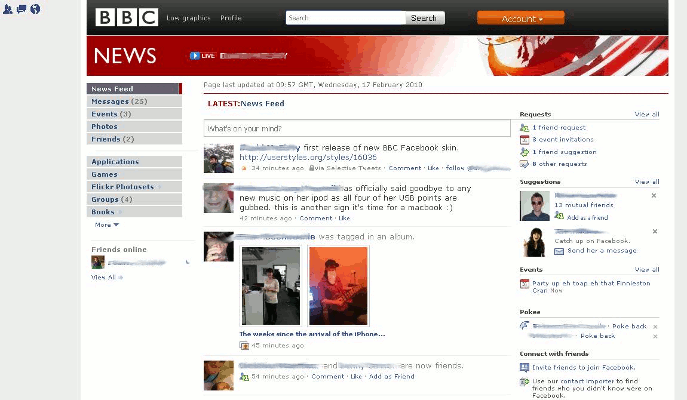Viewport: 687px width, 400px height.
Task: Open the notifications globe icon at top left
Action: point(35,9)
